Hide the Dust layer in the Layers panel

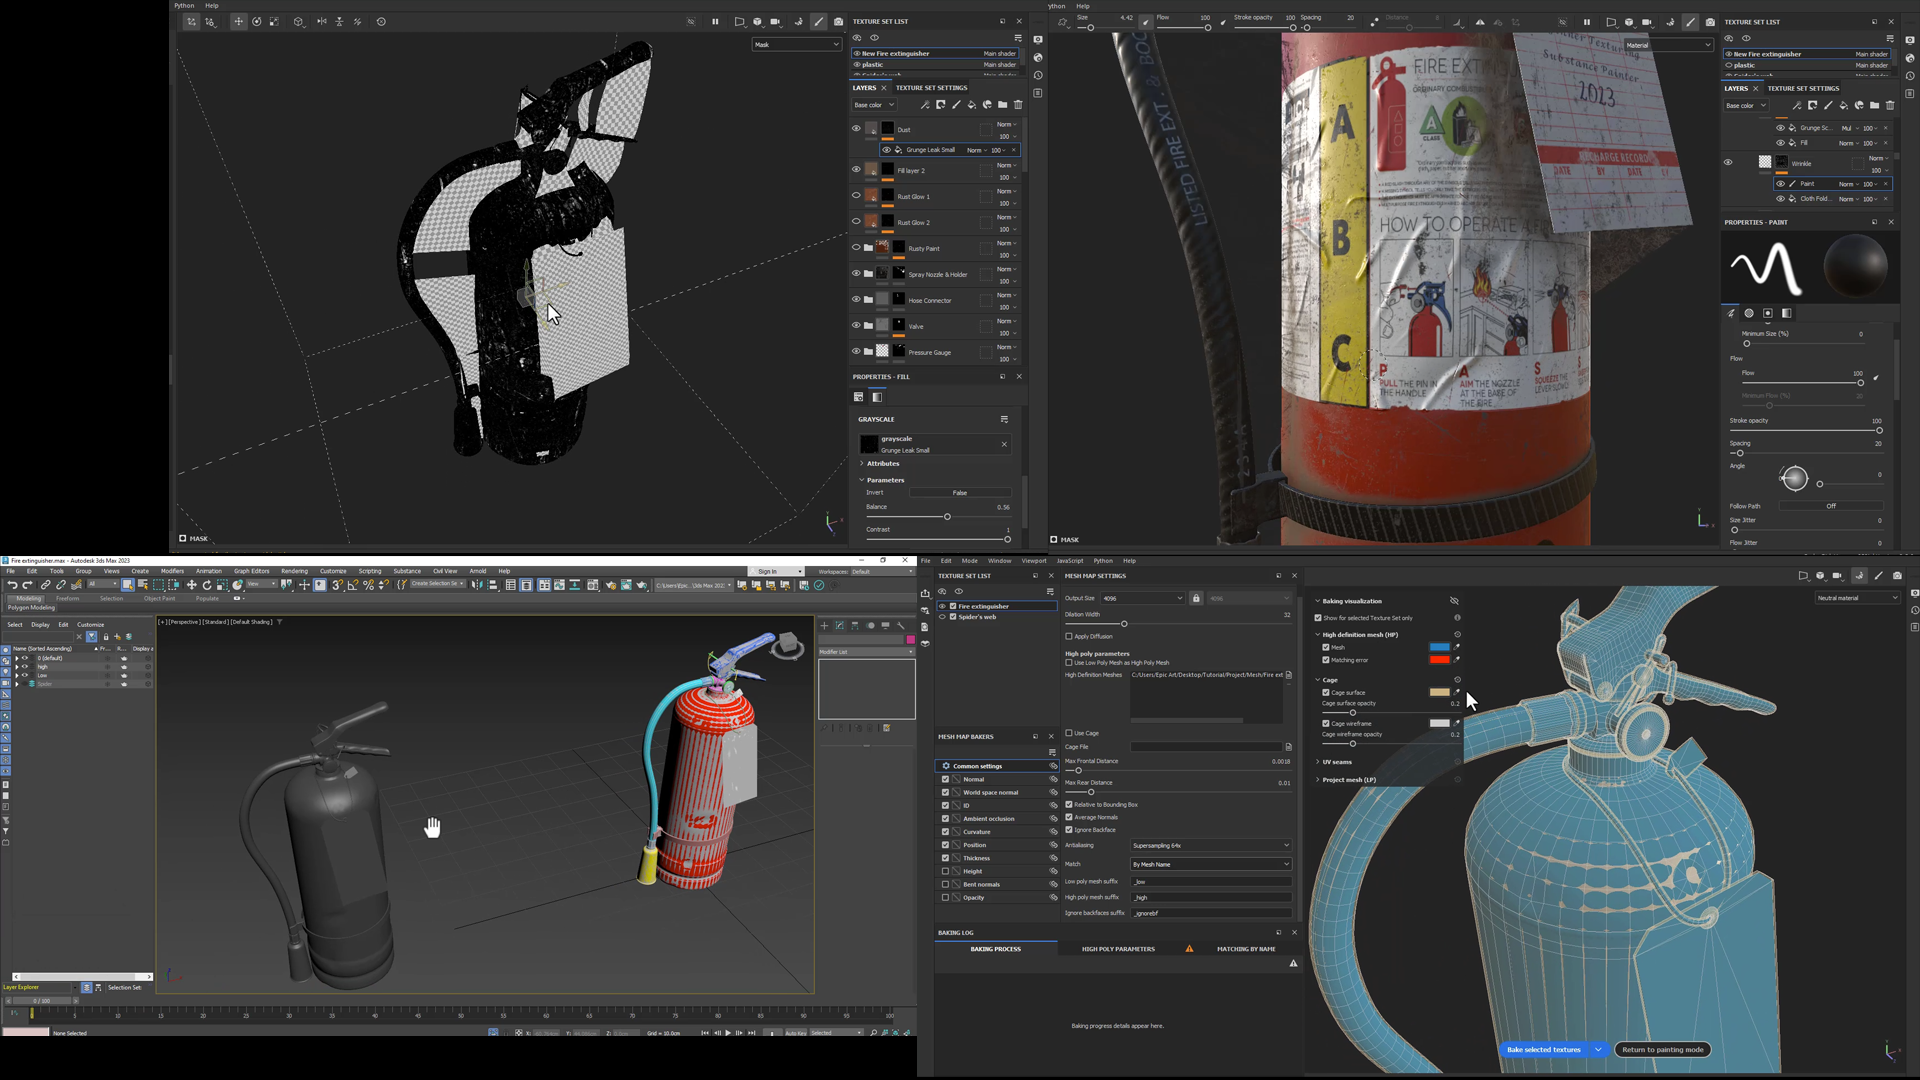(856, 128)
